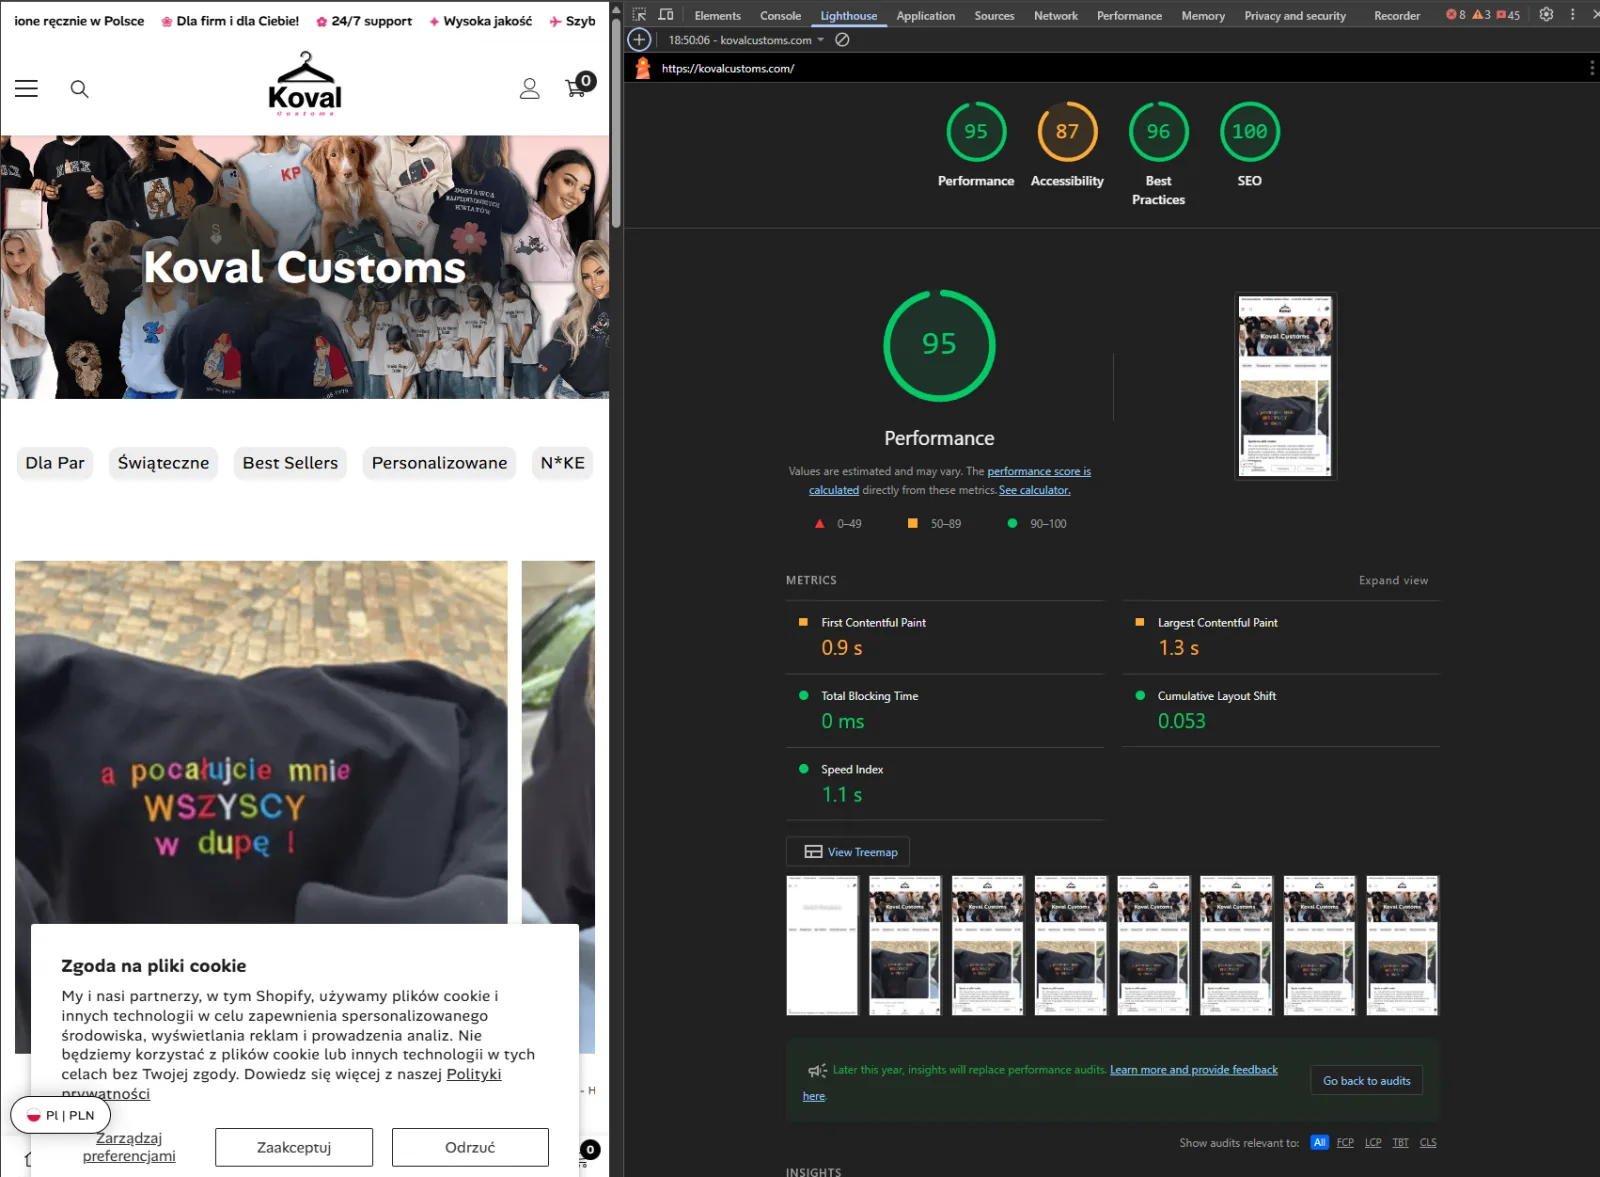Image resolution: width=1600 pixels, height=1177 pixels.
Task: Expand the Total Blocking Time metric
Action: tap(945, 710)
